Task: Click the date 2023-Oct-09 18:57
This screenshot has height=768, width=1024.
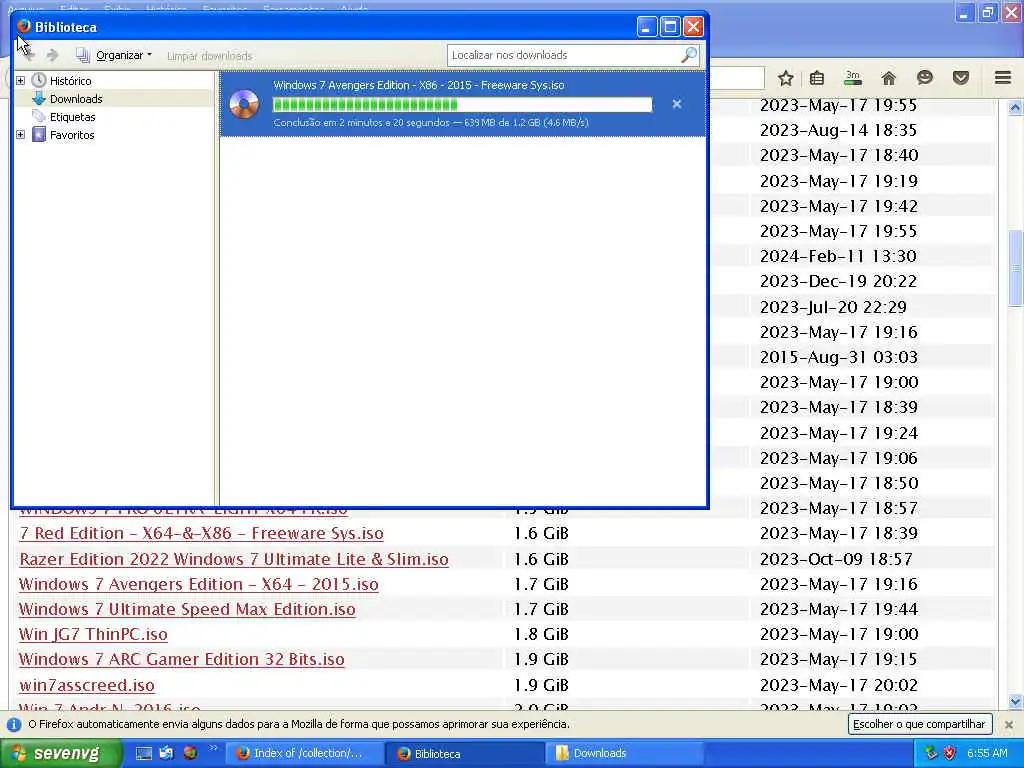Action: pyautogui.click(x=836, y=560)
